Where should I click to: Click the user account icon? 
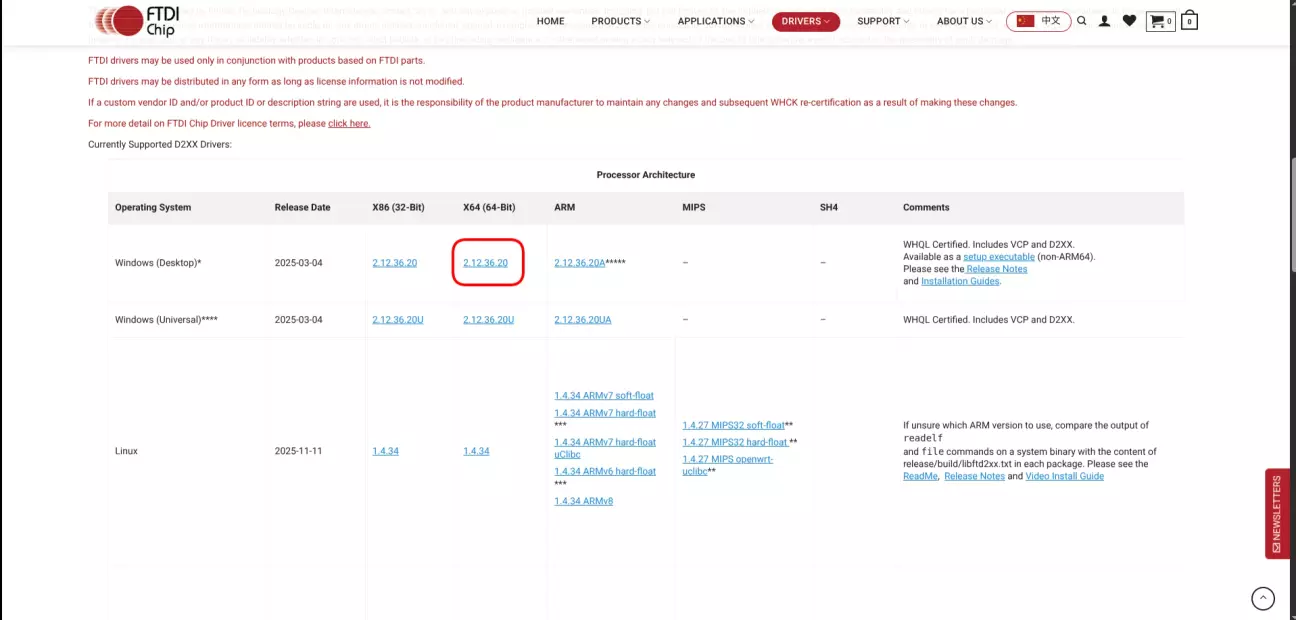pos(1105,21)
